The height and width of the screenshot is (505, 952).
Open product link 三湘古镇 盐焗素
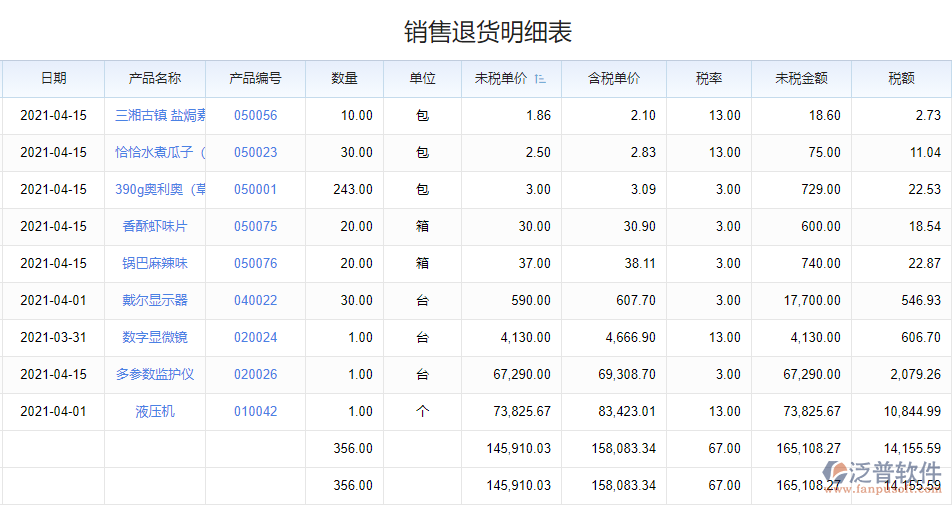coord(160,116)
